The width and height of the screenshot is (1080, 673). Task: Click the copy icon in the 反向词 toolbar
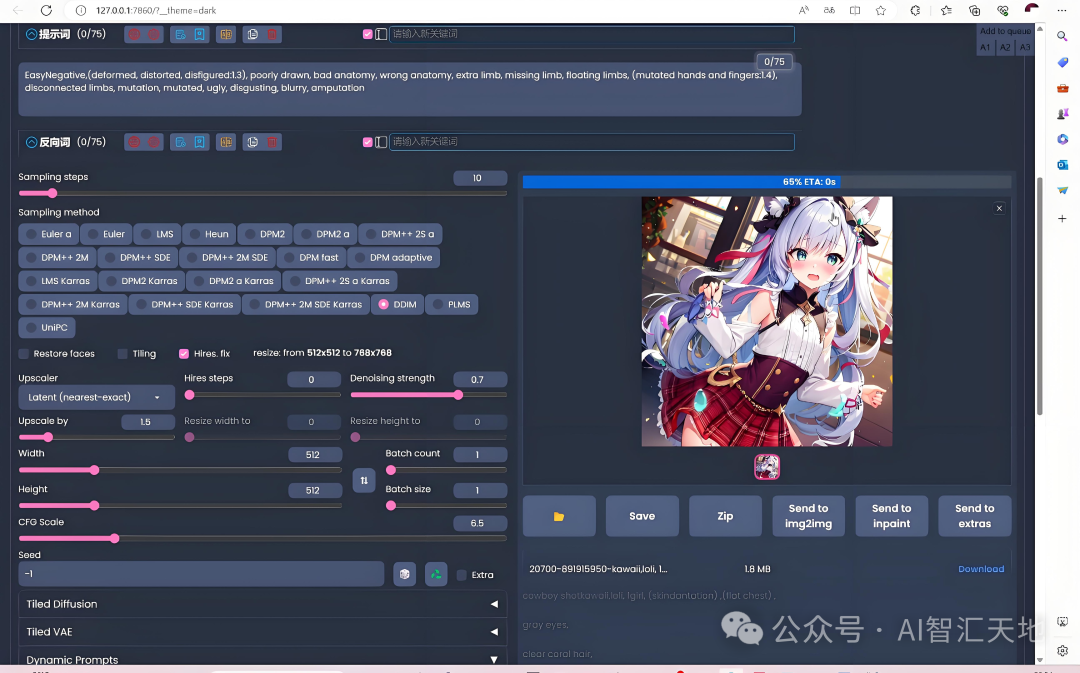(253, 142)
